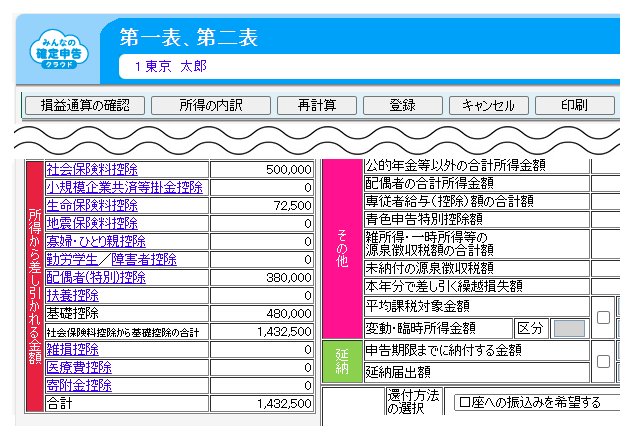Click 延納届出額 label
Screen dimensions: 638x432
tap(398, 372)
